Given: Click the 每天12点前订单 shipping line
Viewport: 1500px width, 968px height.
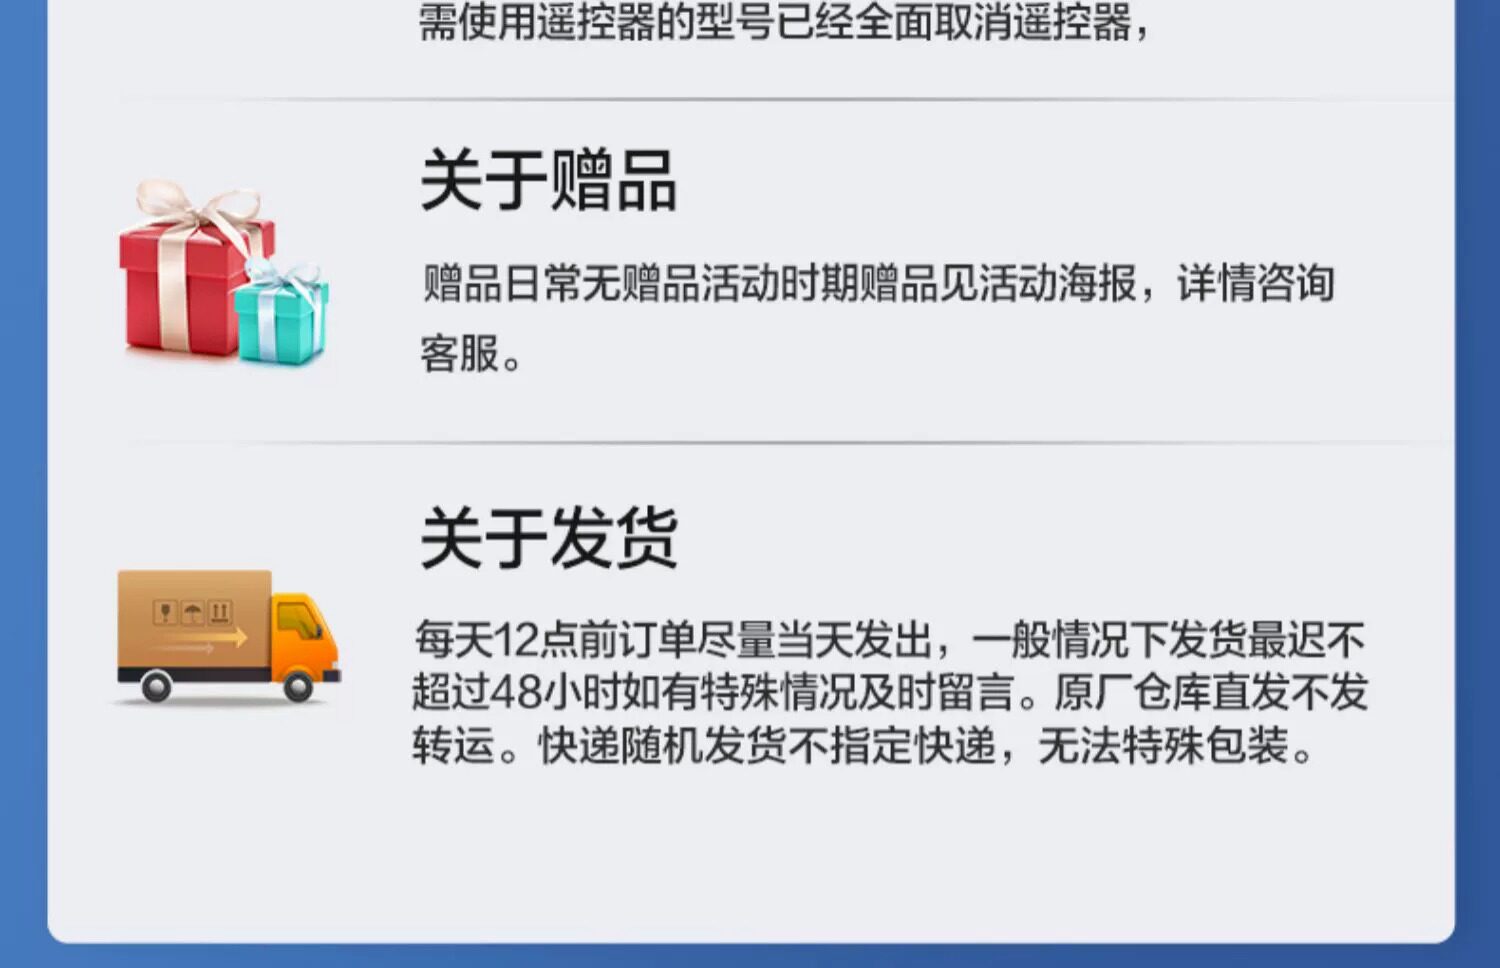Looking at the screenshot, I should pos(890,639).
